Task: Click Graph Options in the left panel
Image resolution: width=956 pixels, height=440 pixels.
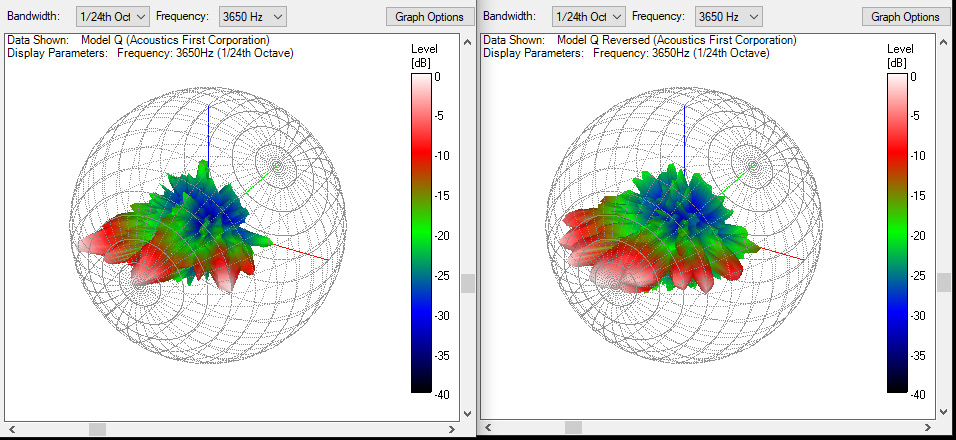Action: 430,16
